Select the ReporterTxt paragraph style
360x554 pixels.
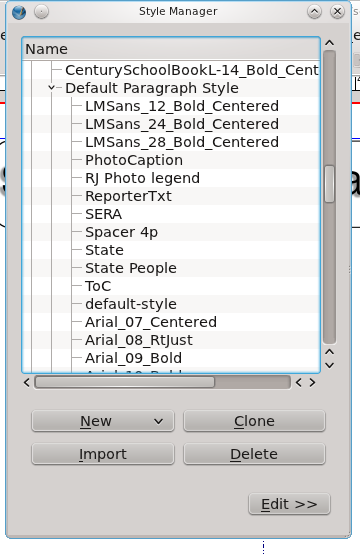128,196
